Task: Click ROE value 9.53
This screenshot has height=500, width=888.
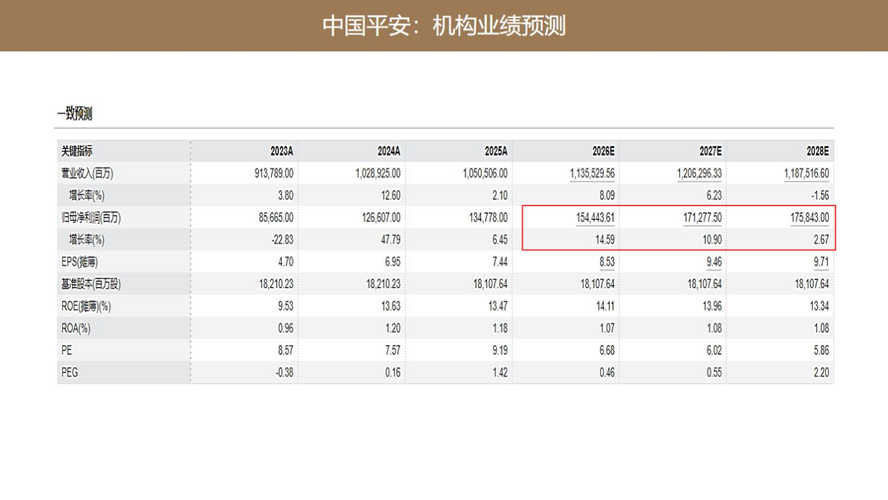Action: point(285,306)
